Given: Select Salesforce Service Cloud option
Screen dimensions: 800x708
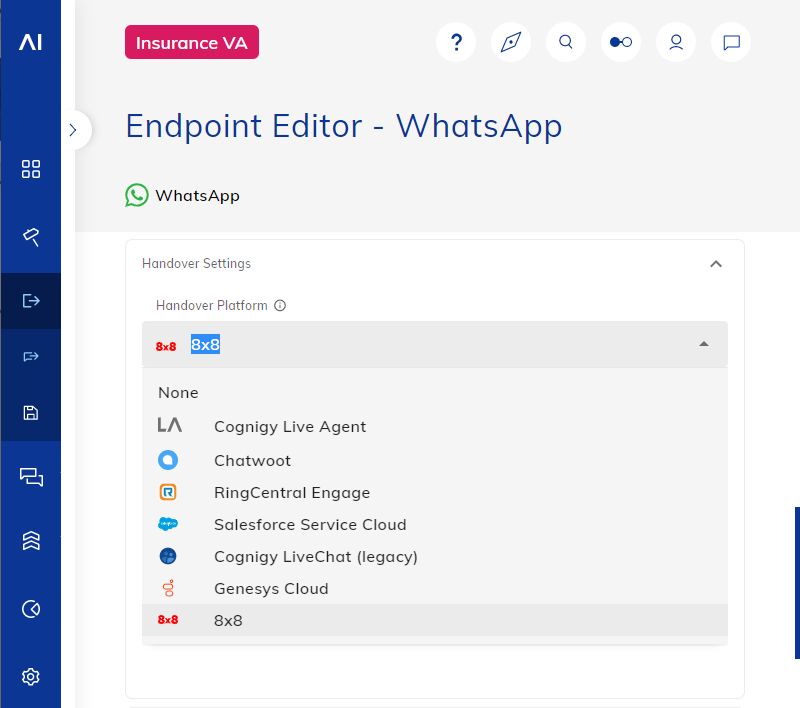Looking at the screenshot, I should point(435,524).
